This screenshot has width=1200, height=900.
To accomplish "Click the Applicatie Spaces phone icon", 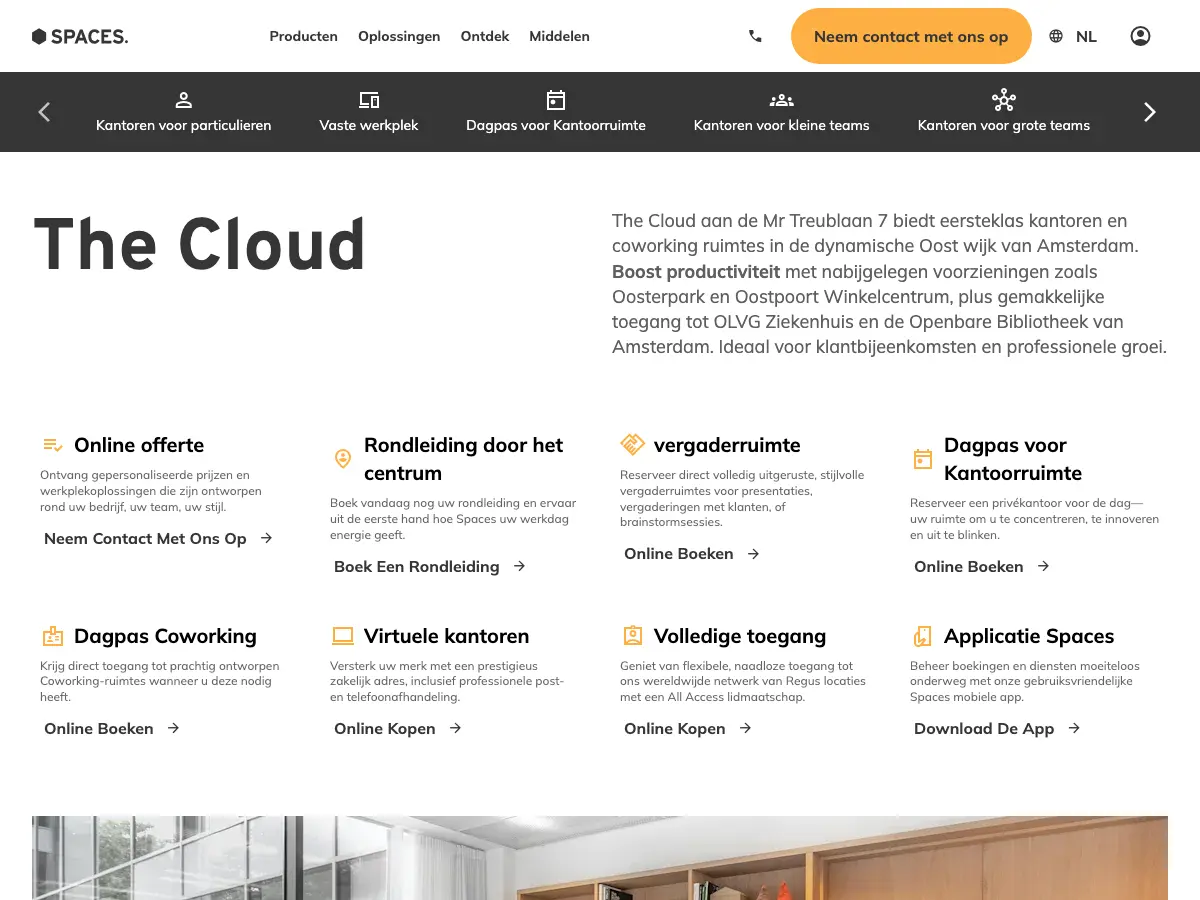I will click(923, 636).
